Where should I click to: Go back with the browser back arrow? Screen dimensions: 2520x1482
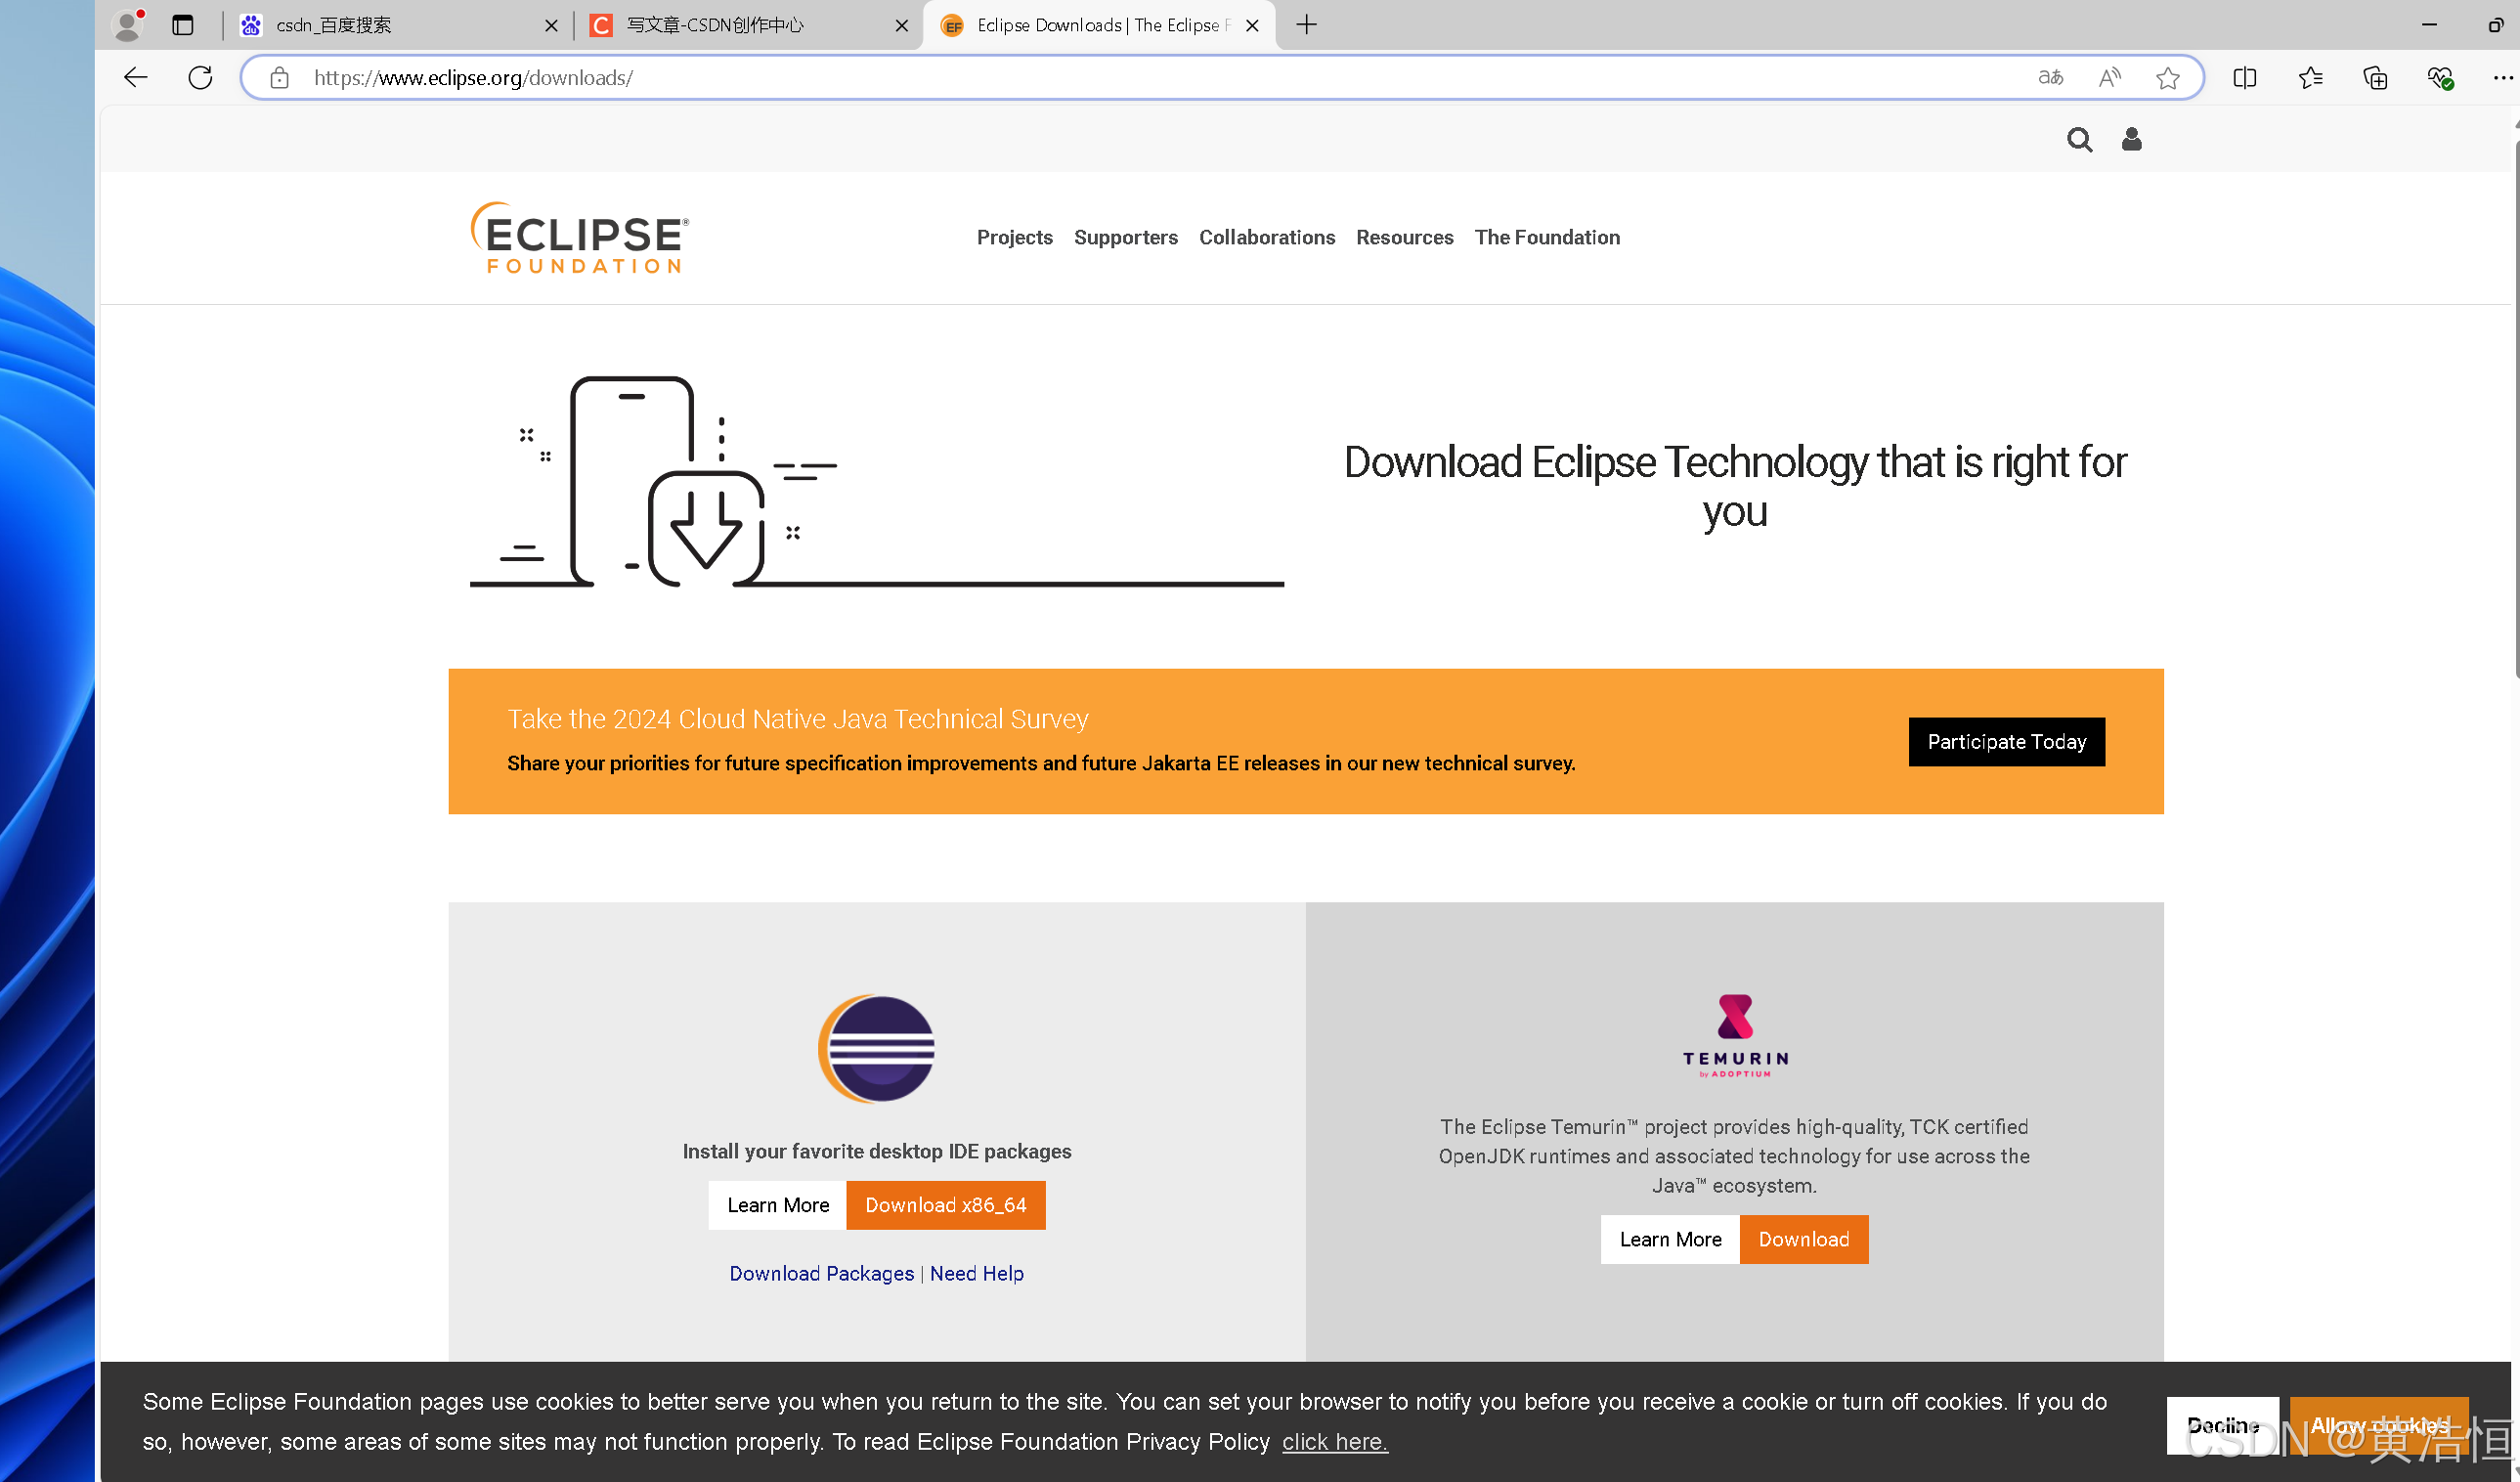click(136, 77)
